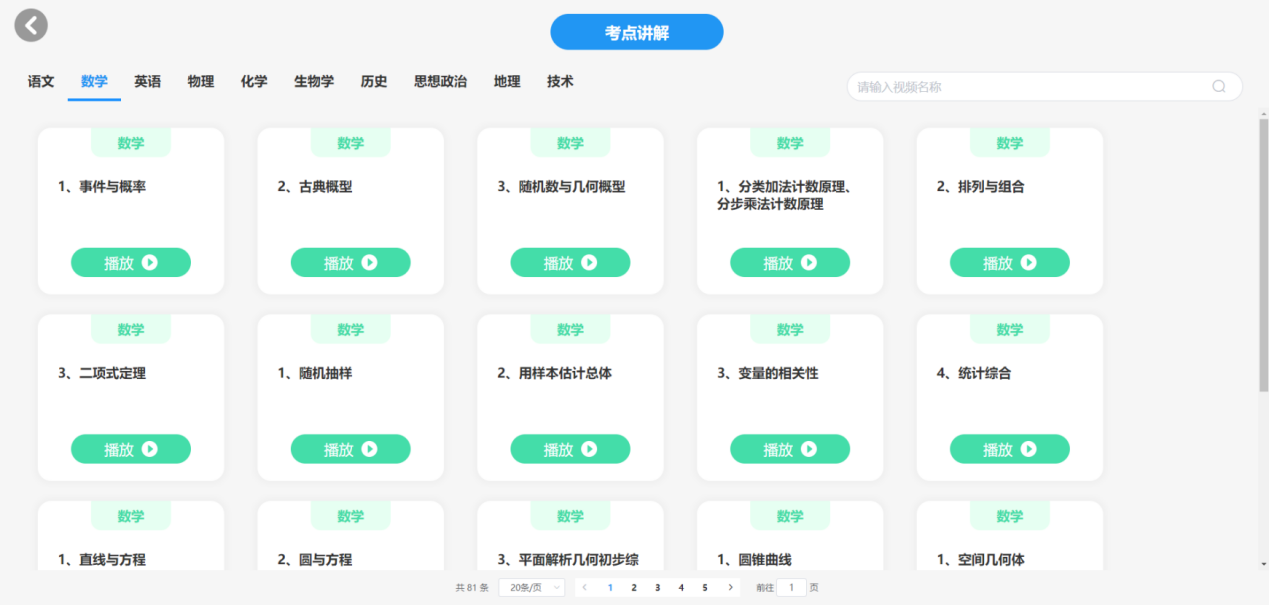Switch to the 技术 tab
This screenshot has width=1269, height=605.
pyautogui.click(x=560, y=82)
